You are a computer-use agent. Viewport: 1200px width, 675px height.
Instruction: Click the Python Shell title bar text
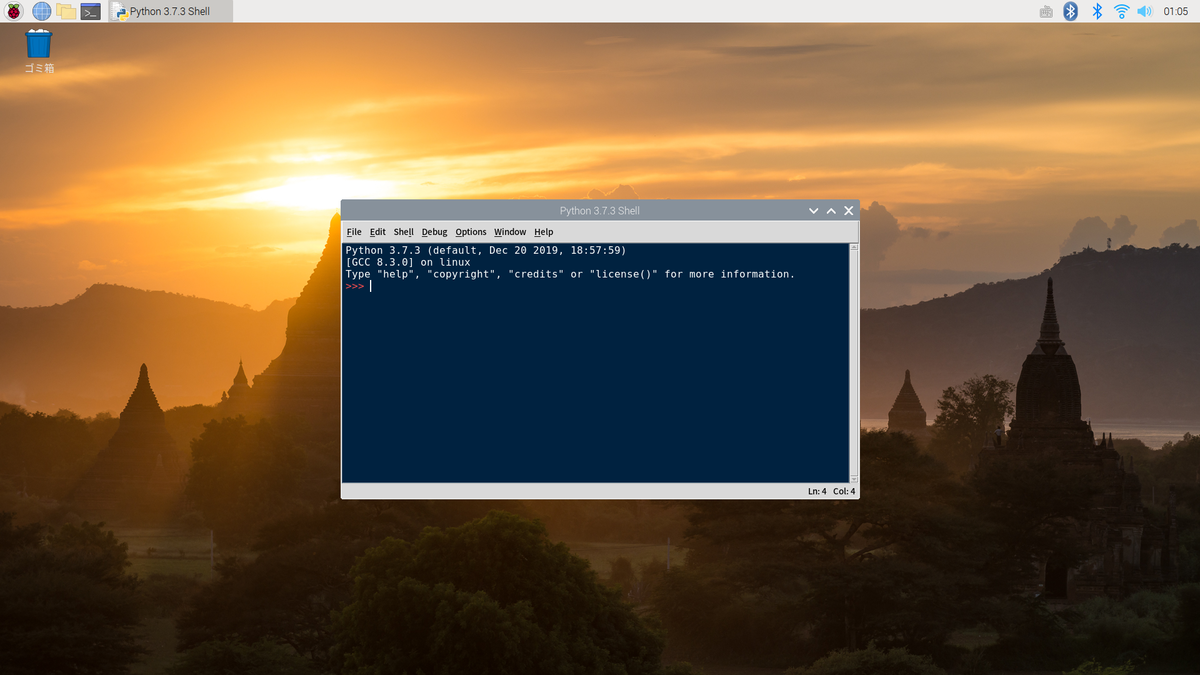point(599,211)
